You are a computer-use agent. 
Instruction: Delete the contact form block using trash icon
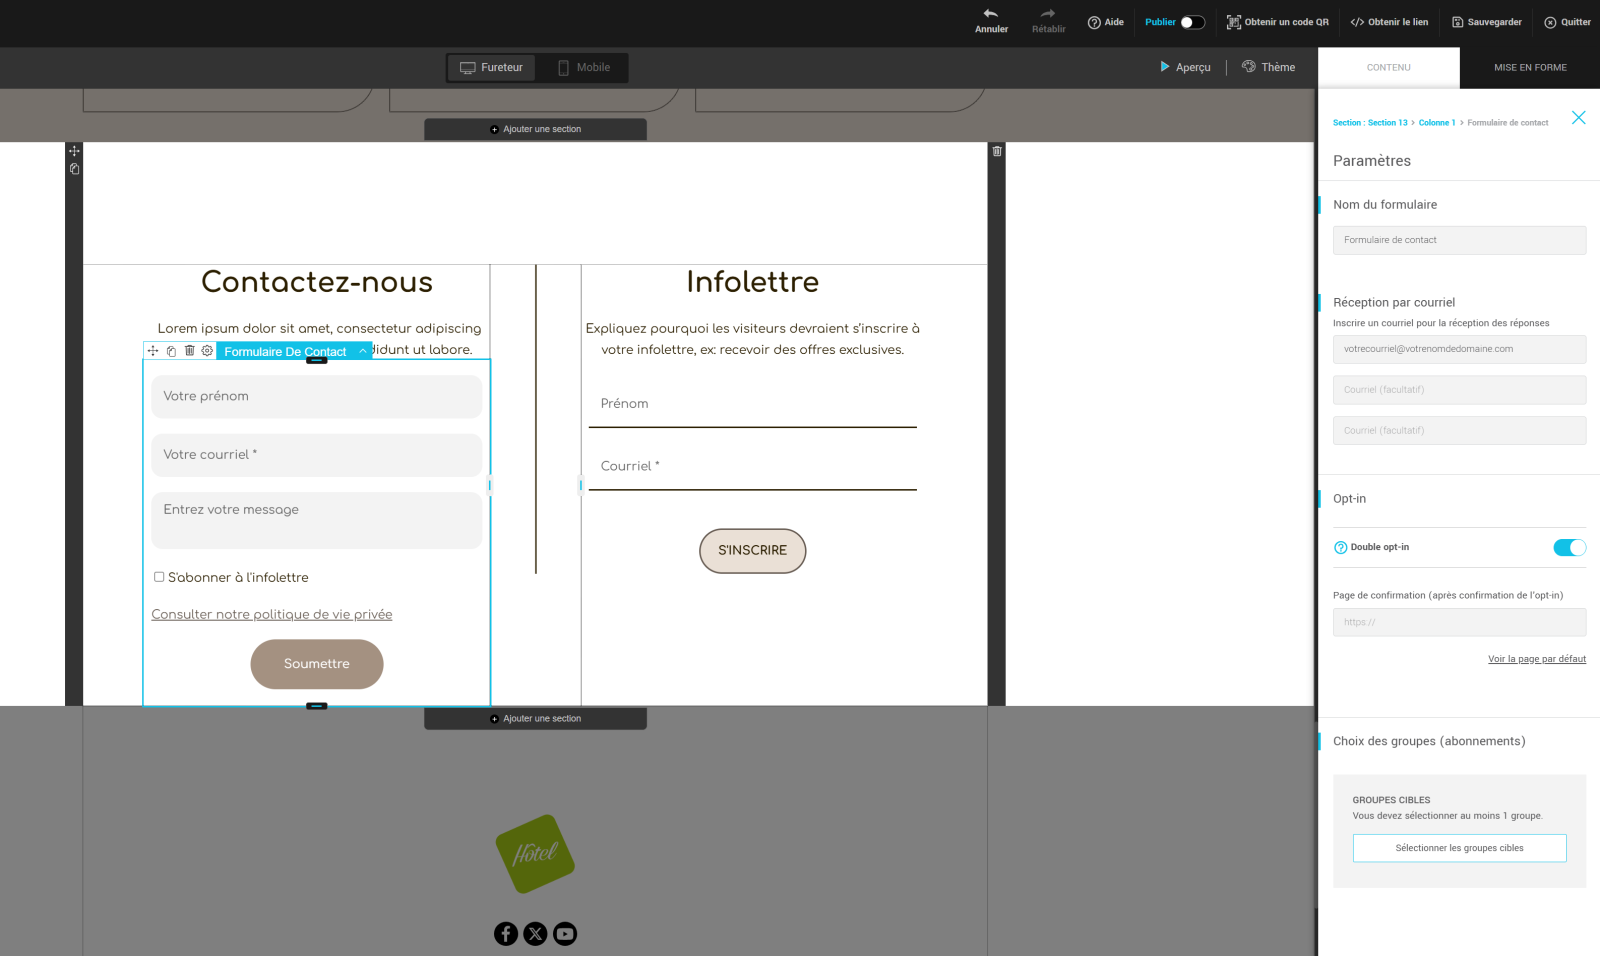point(189,351)
